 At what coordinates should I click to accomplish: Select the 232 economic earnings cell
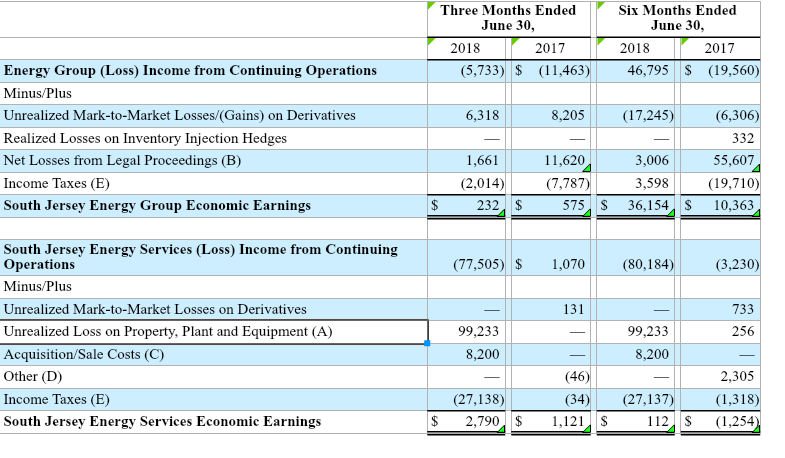[x=466, y=206]
